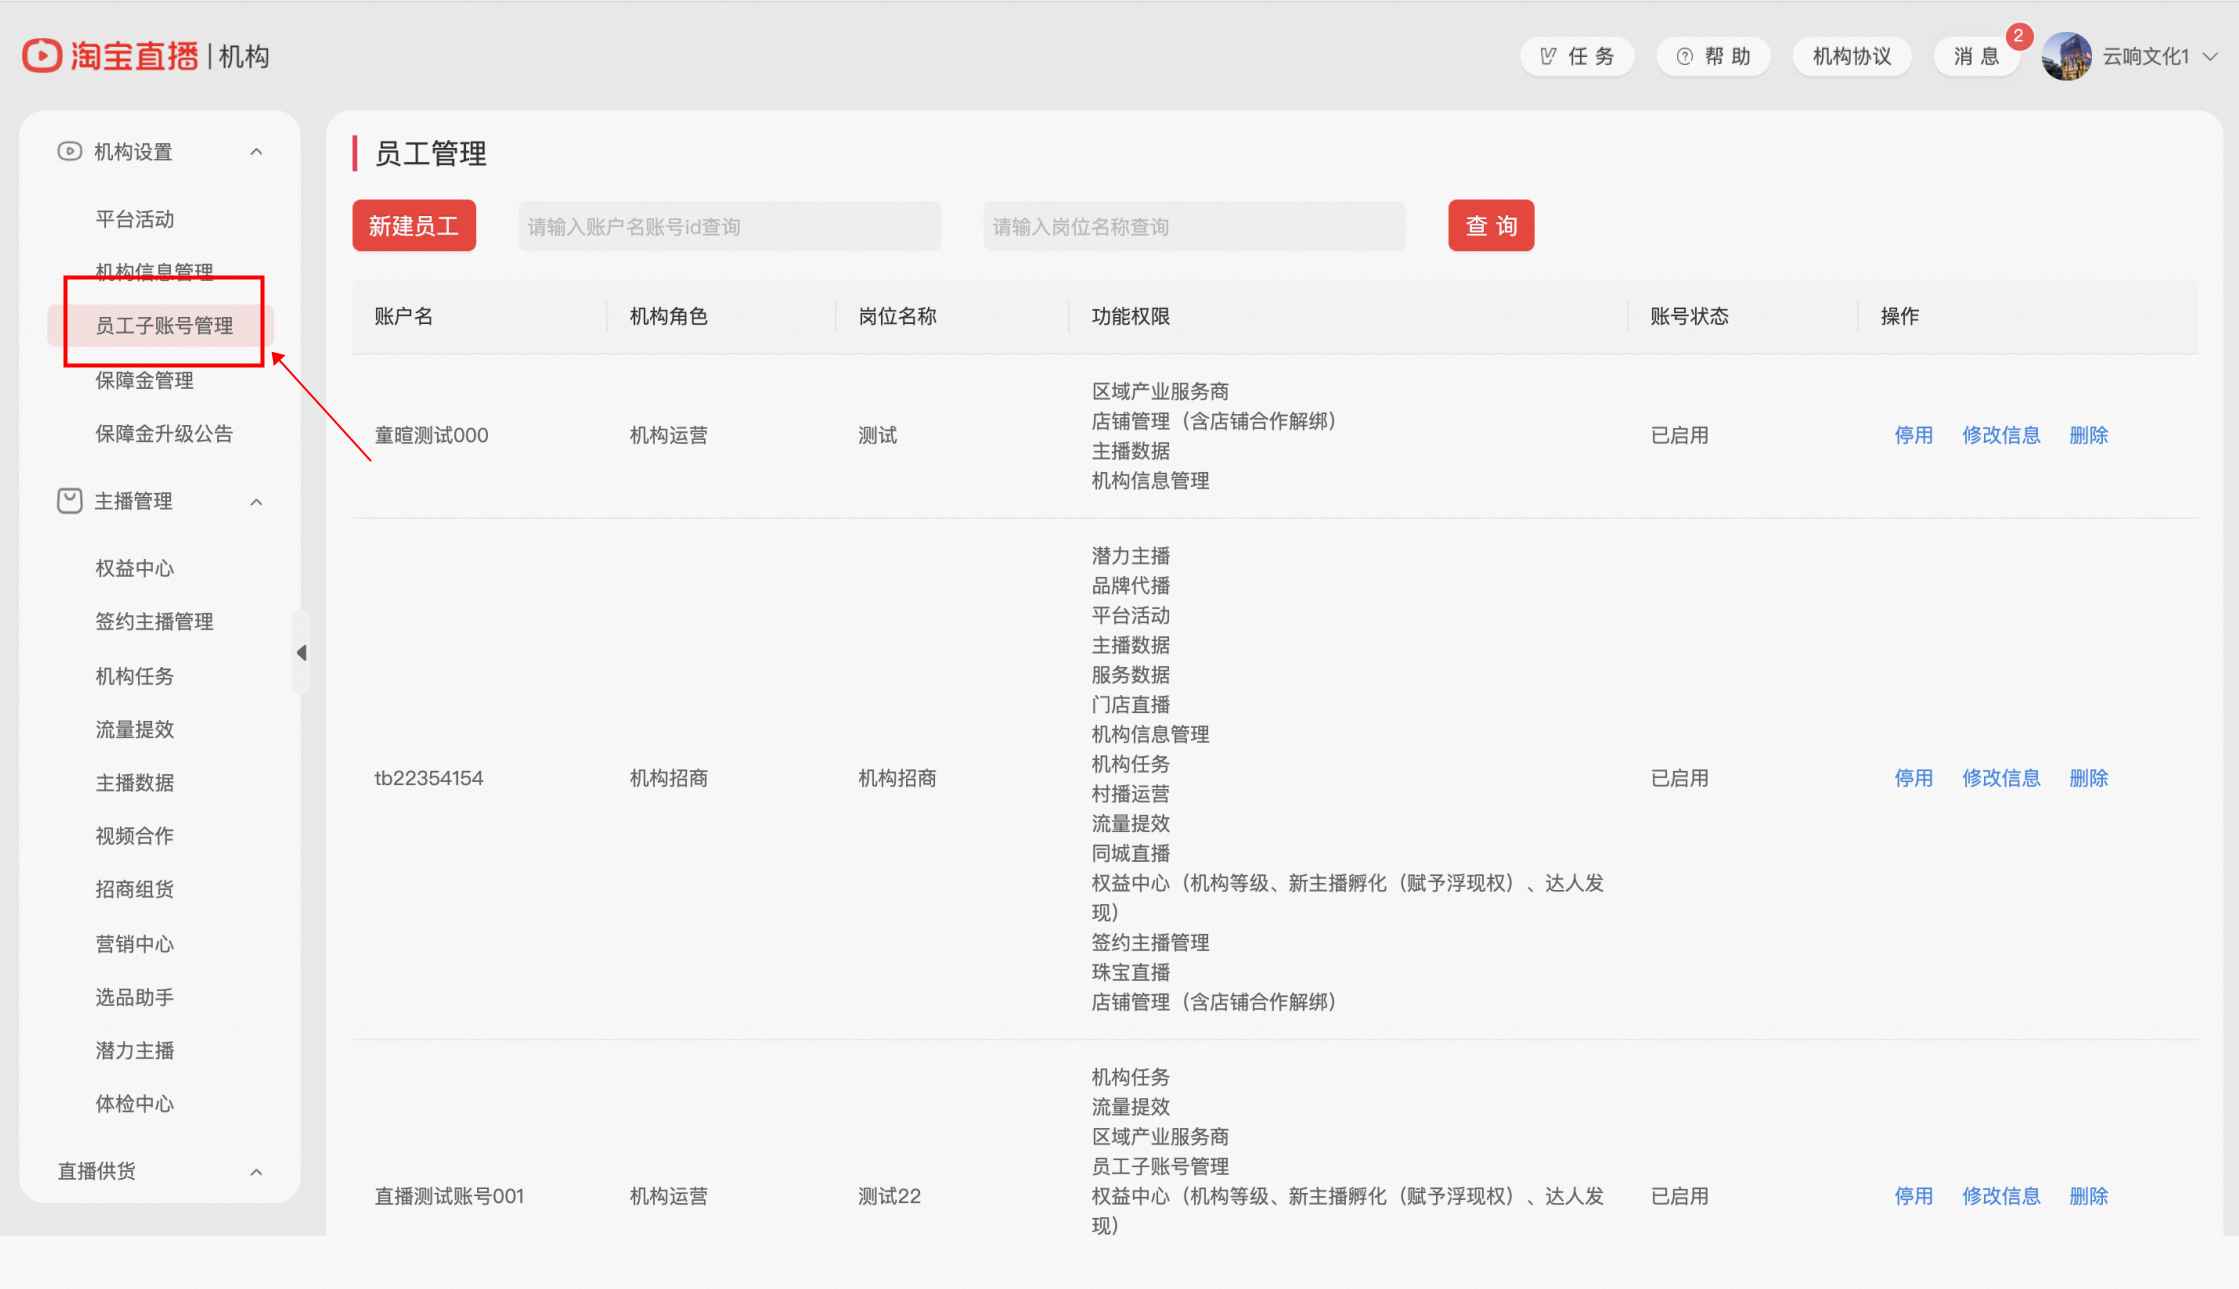Click the 账号状态 column header
Image resolution: width=2239 pixels, height=1289 pixels.
[1689, 316]
